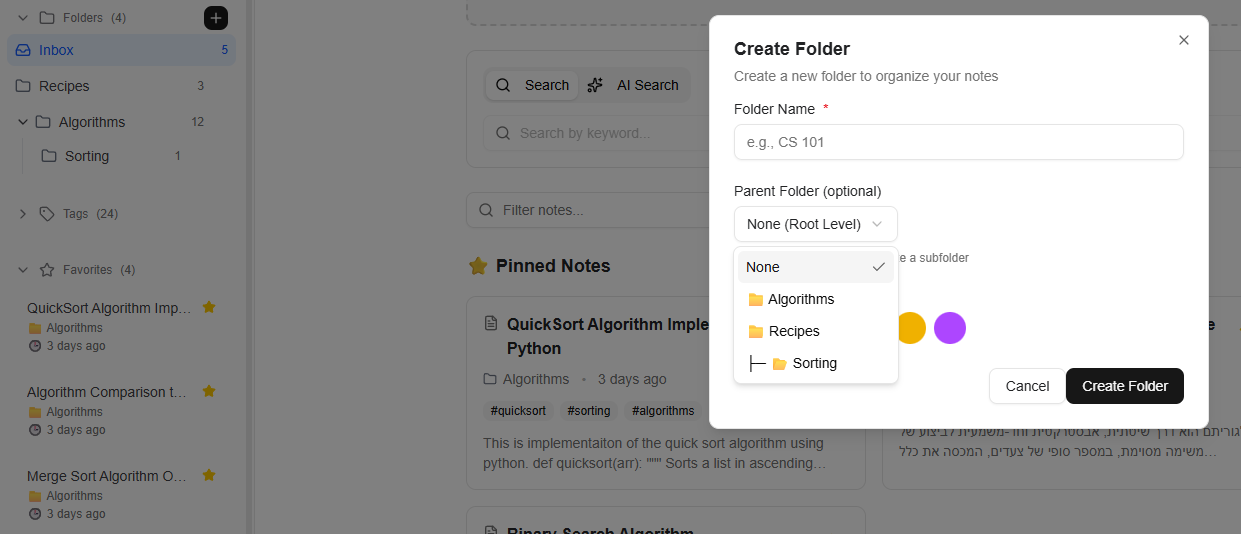This screenshot has width=1241, height=534.
Task: Collapse the Algorithms folder tree
Action: 23,122
